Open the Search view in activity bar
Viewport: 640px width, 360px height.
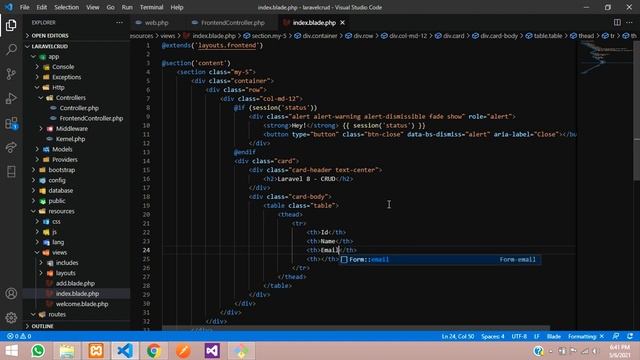tap(11, 50)
